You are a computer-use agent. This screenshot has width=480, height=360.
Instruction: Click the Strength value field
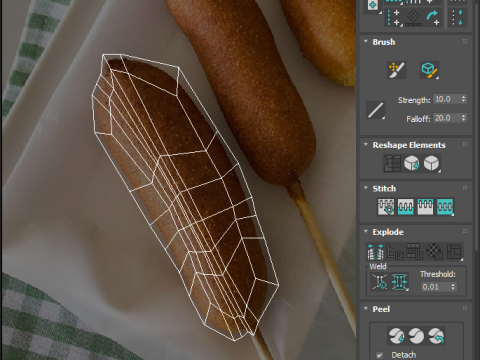pos(446,99)
